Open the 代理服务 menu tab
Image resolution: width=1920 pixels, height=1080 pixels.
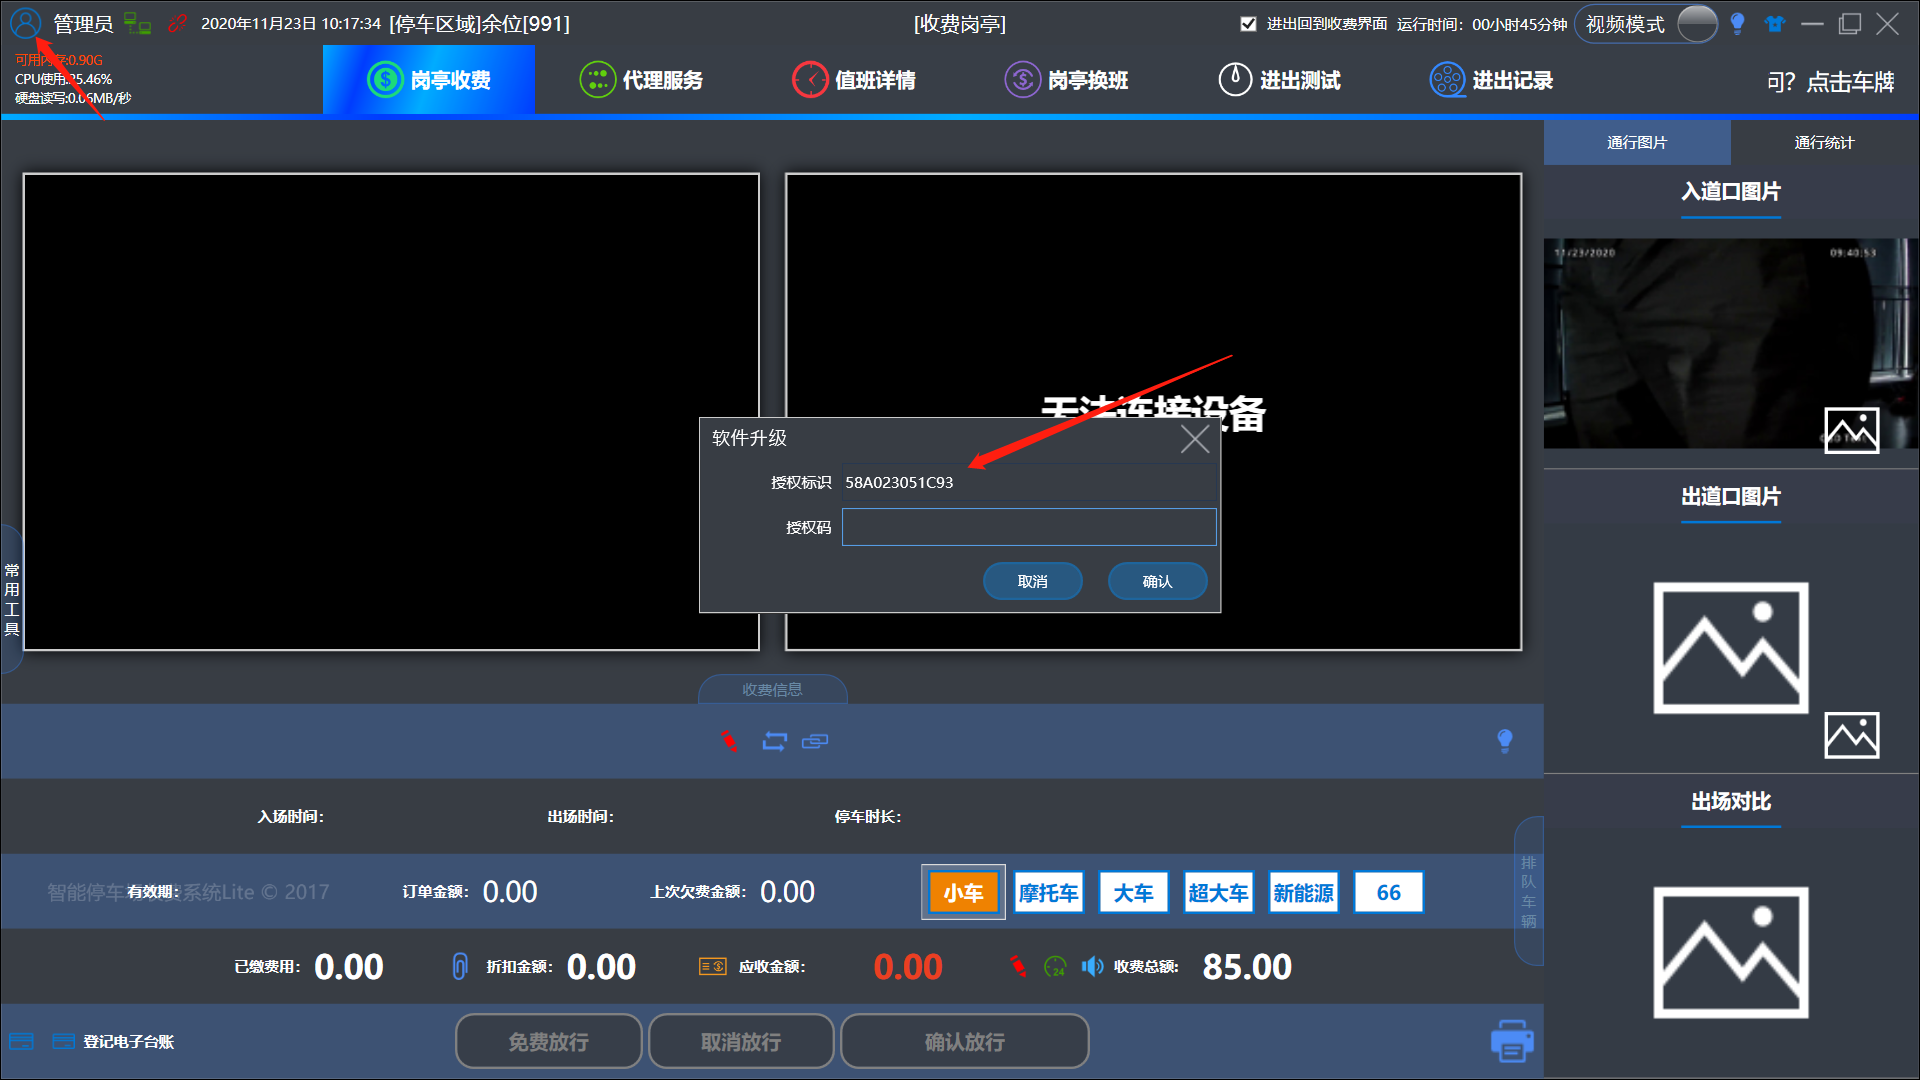(641, 80)
